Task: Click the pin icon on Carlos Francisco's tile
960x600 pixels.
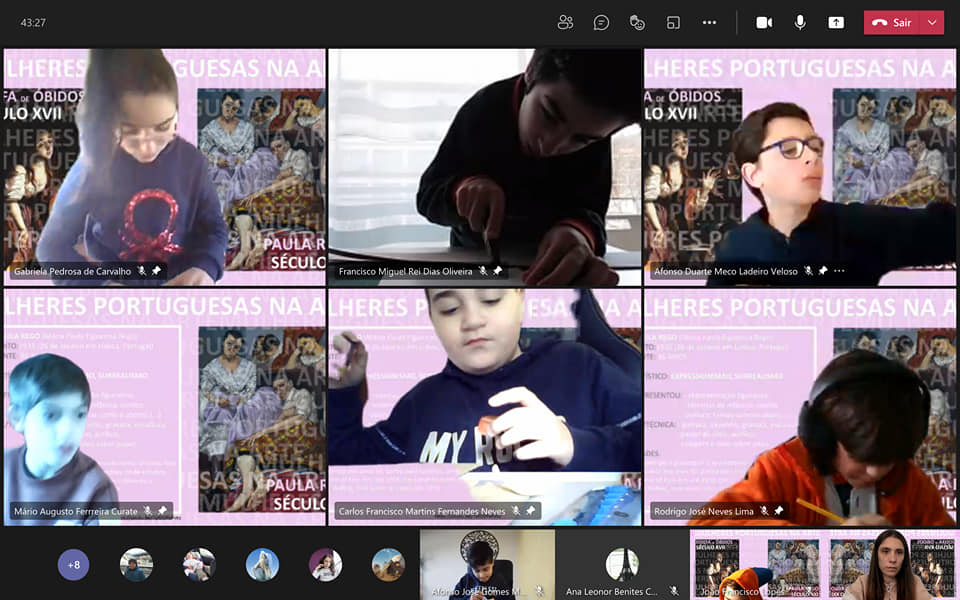Action: click(531, 511)
